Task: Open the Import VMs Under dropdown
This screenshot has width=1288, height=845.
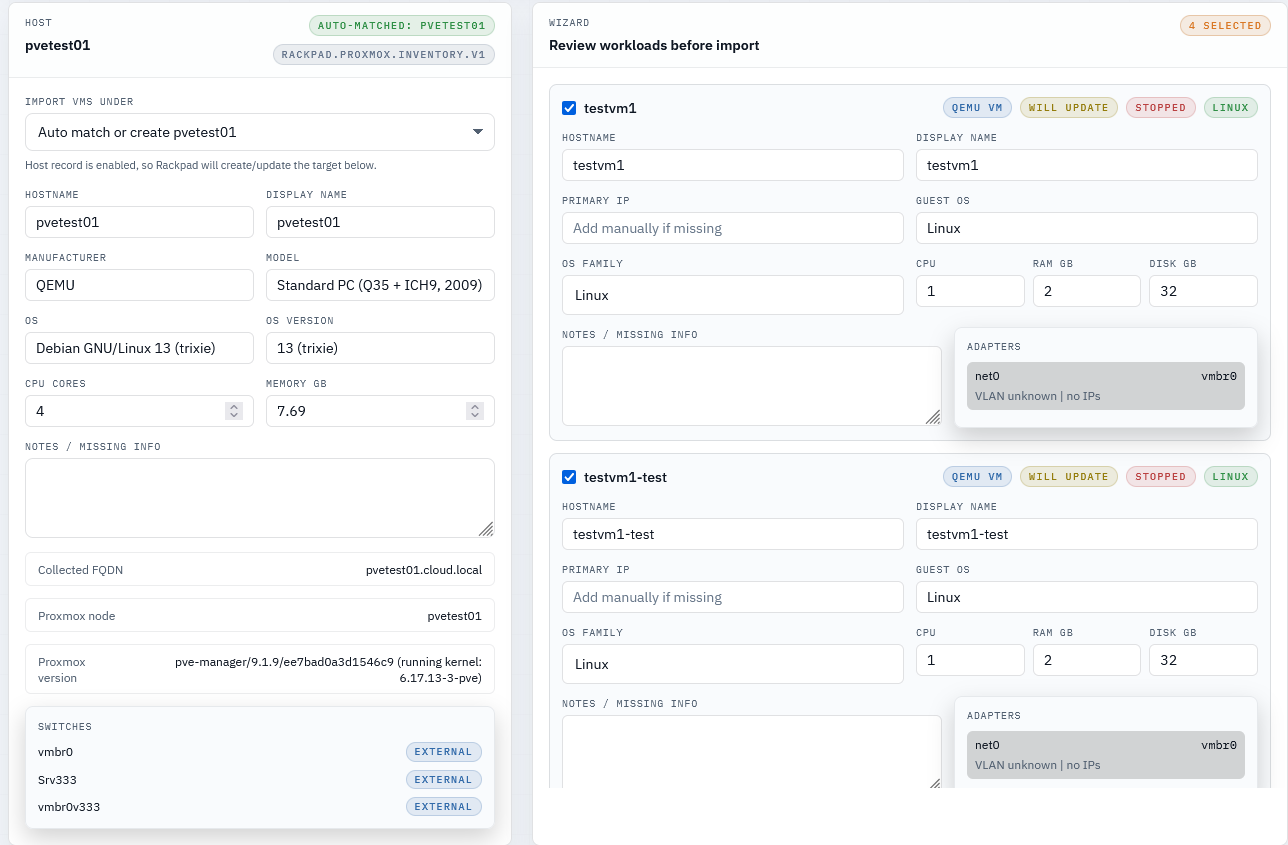Action: (260, 132)
